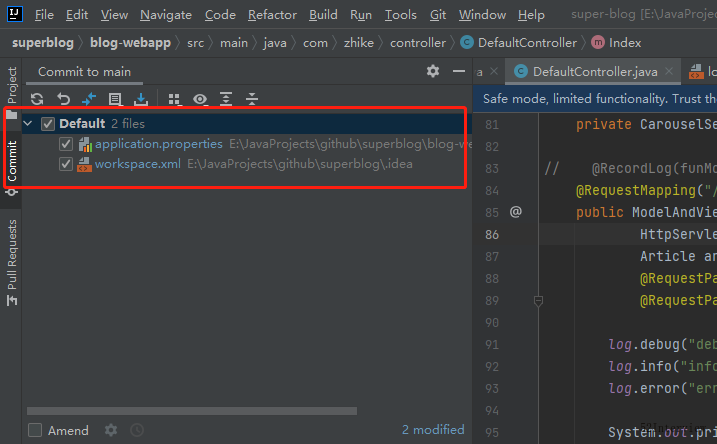
Task: Click the main breadcrumb
Action: point(234,43)
